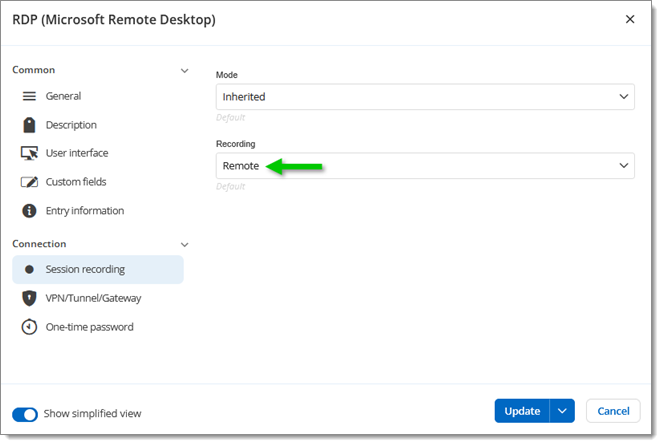
Task: Click the Mode field label
Action: 227,75
